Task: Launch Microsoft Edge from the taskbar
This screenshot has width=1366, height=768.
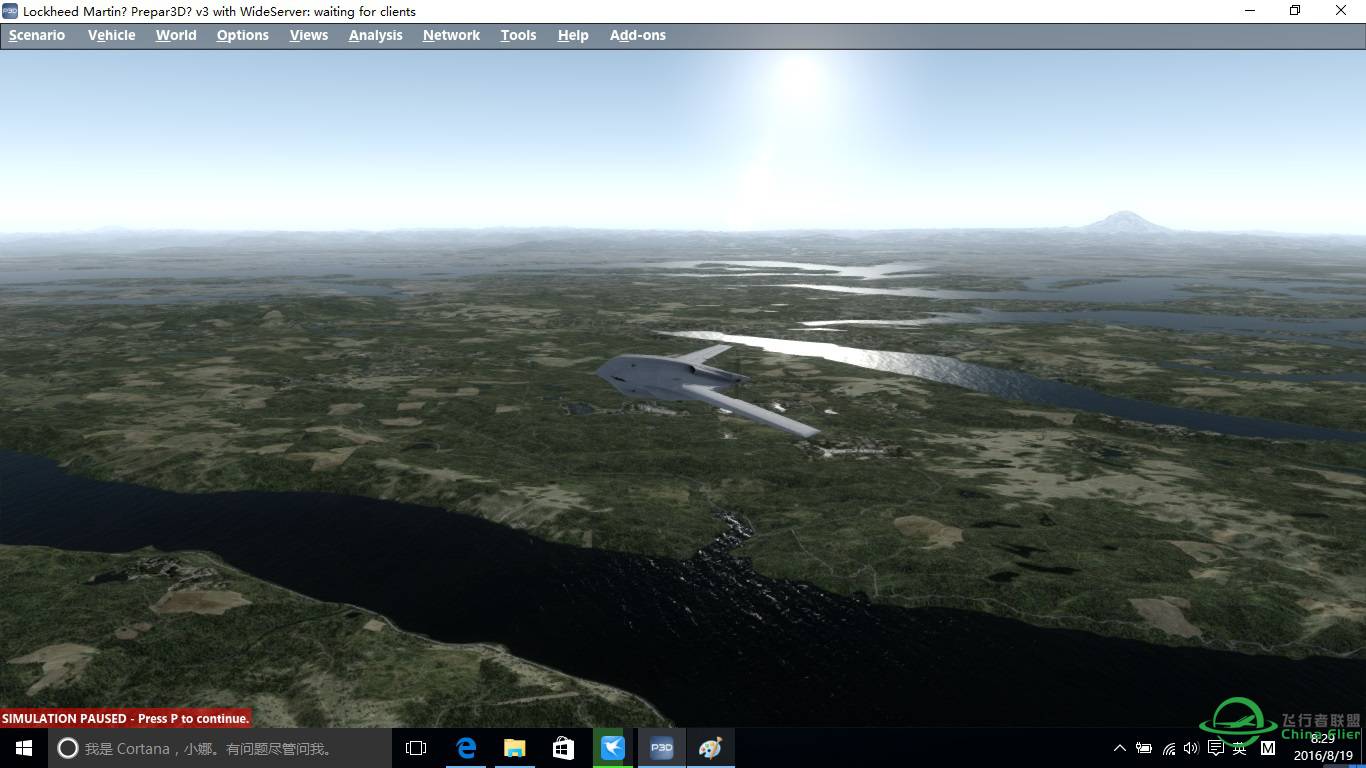Action: click(466, 748)
